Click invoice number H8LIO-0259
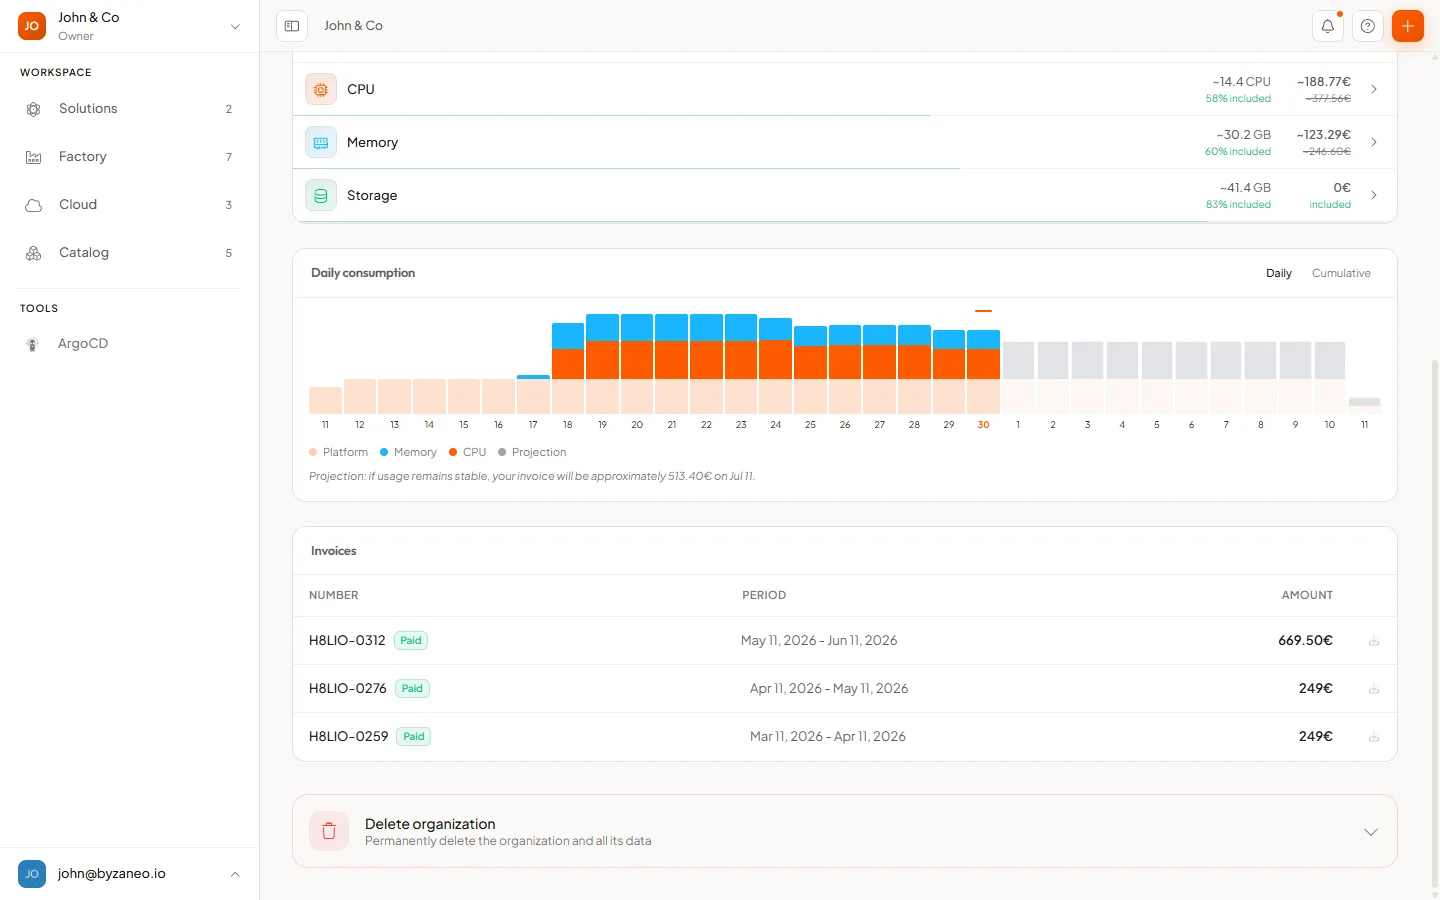Image resolution: width=1440 pixels, height=900 pixels. (x=348, y=736)
